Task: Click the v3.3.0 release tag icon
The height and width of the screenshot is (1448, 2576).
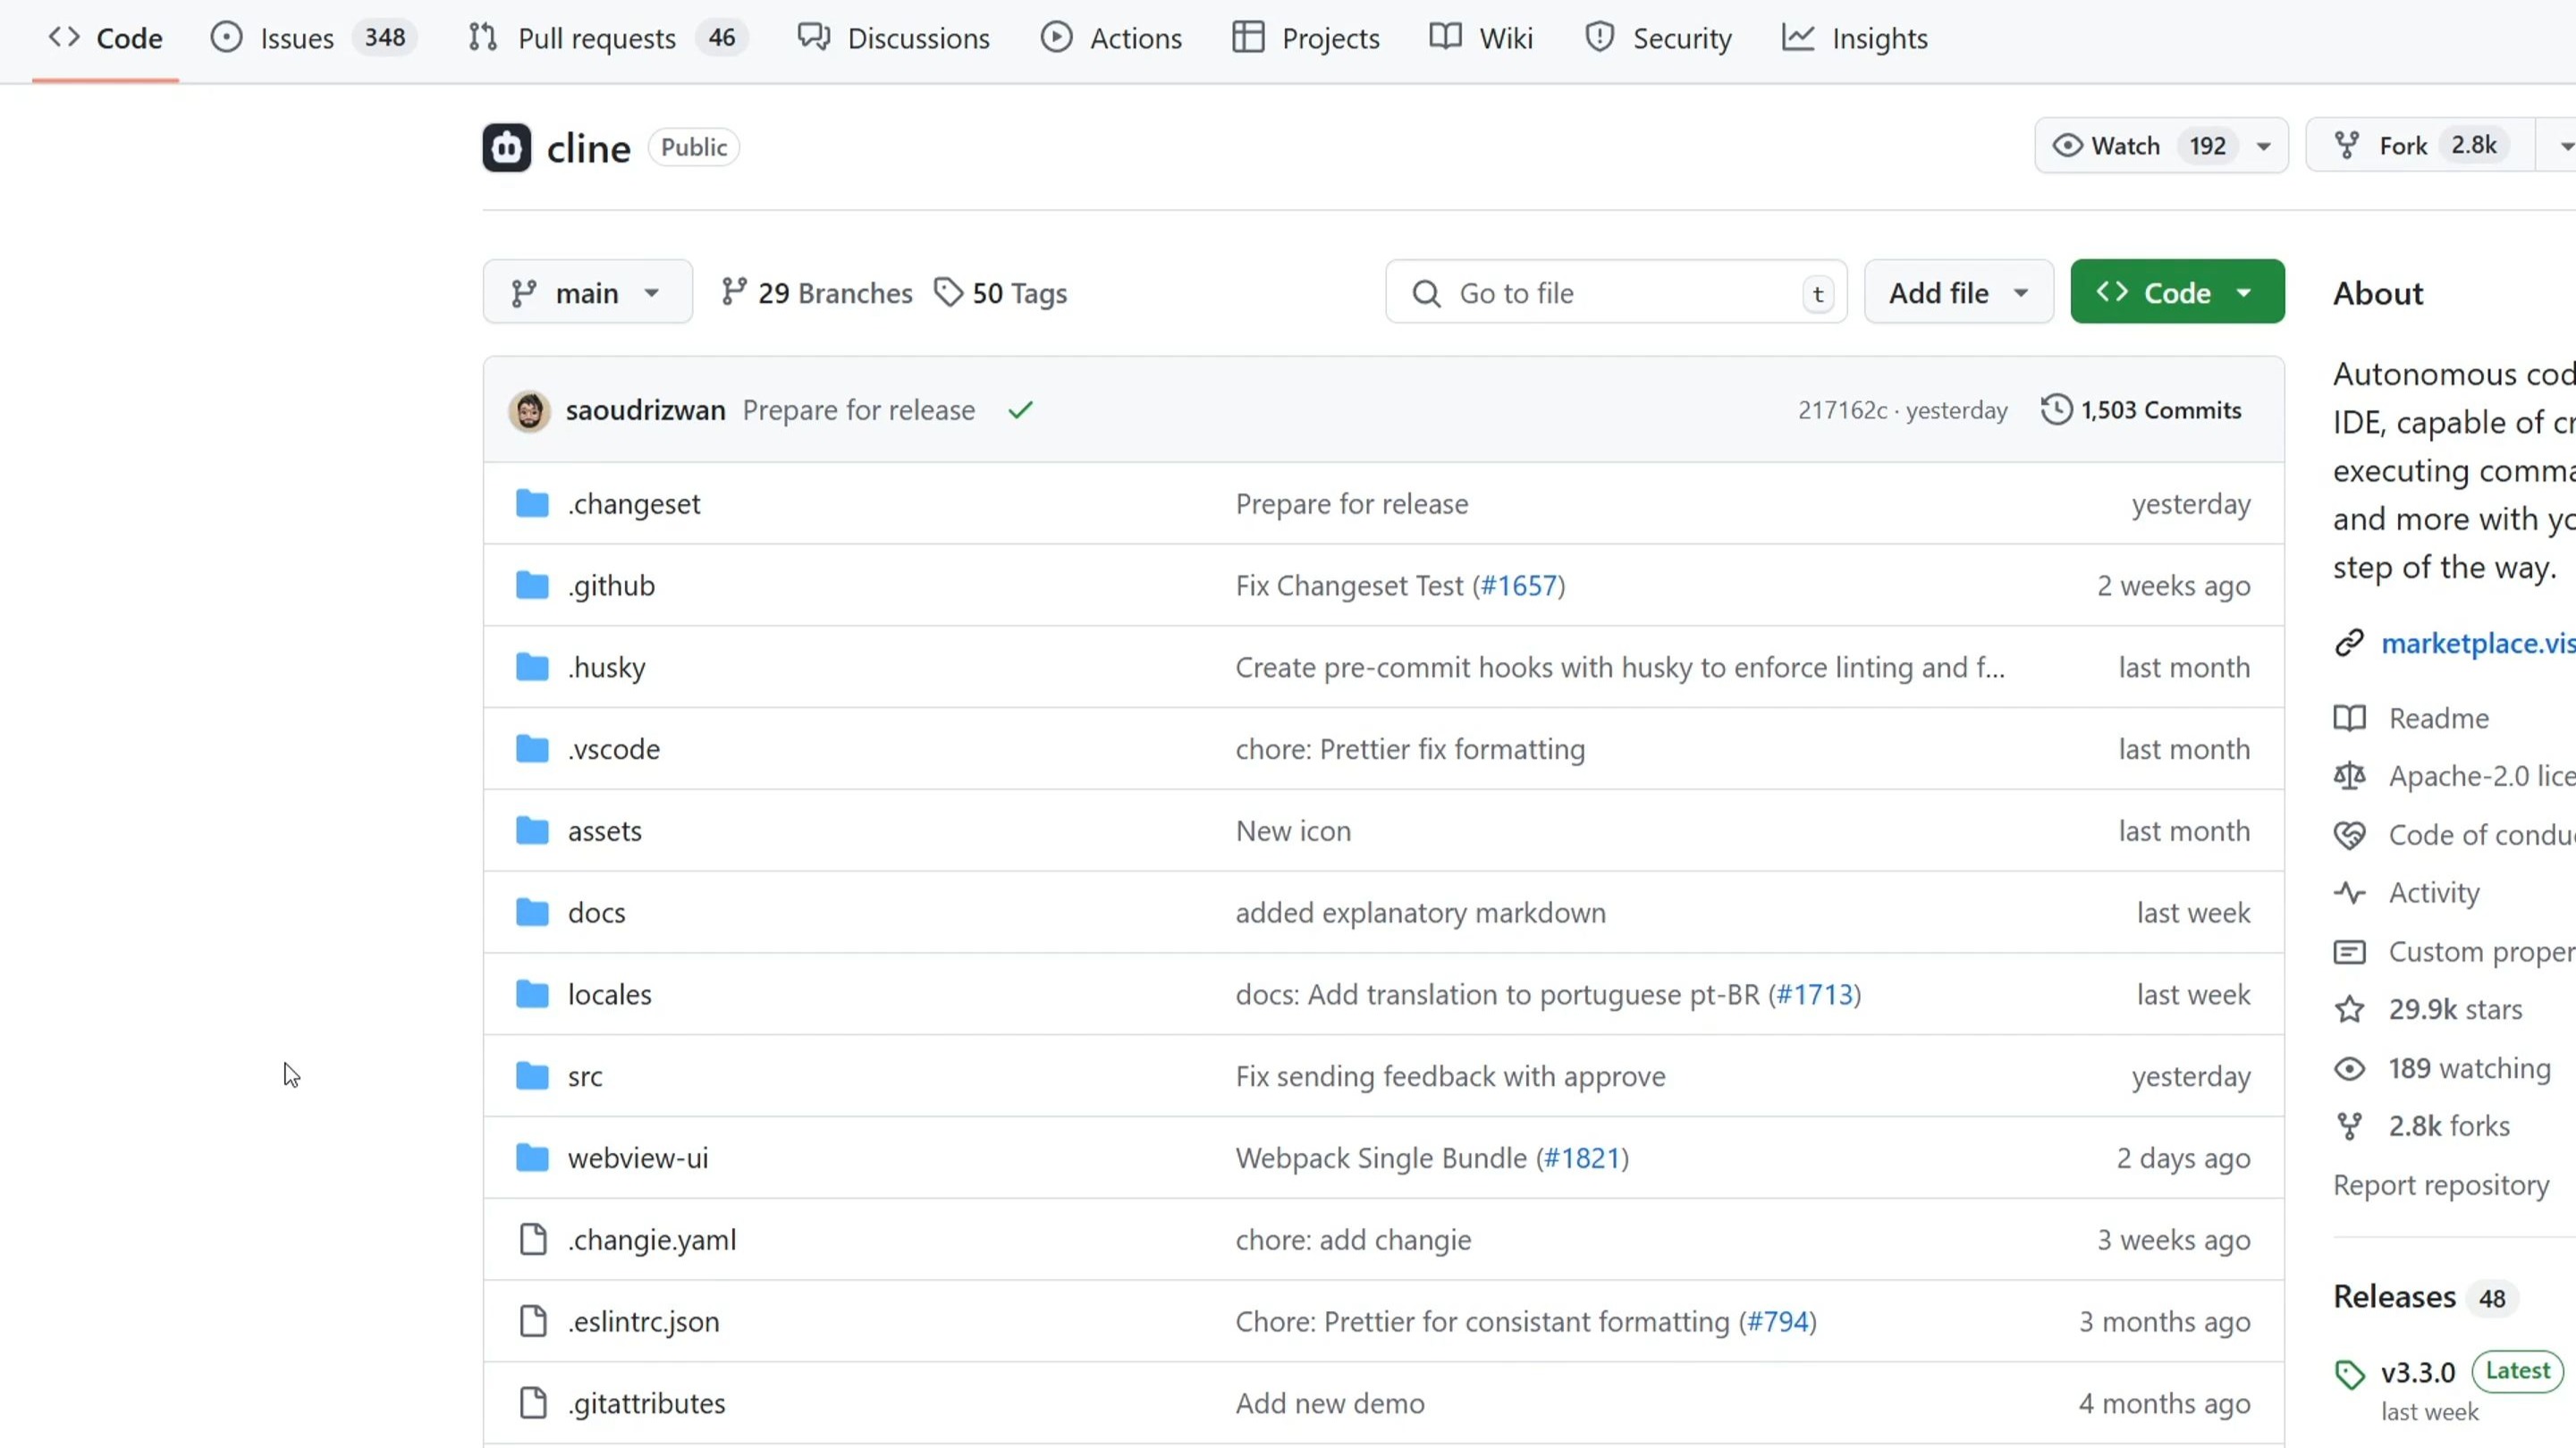Action: click(2349, 1373)
